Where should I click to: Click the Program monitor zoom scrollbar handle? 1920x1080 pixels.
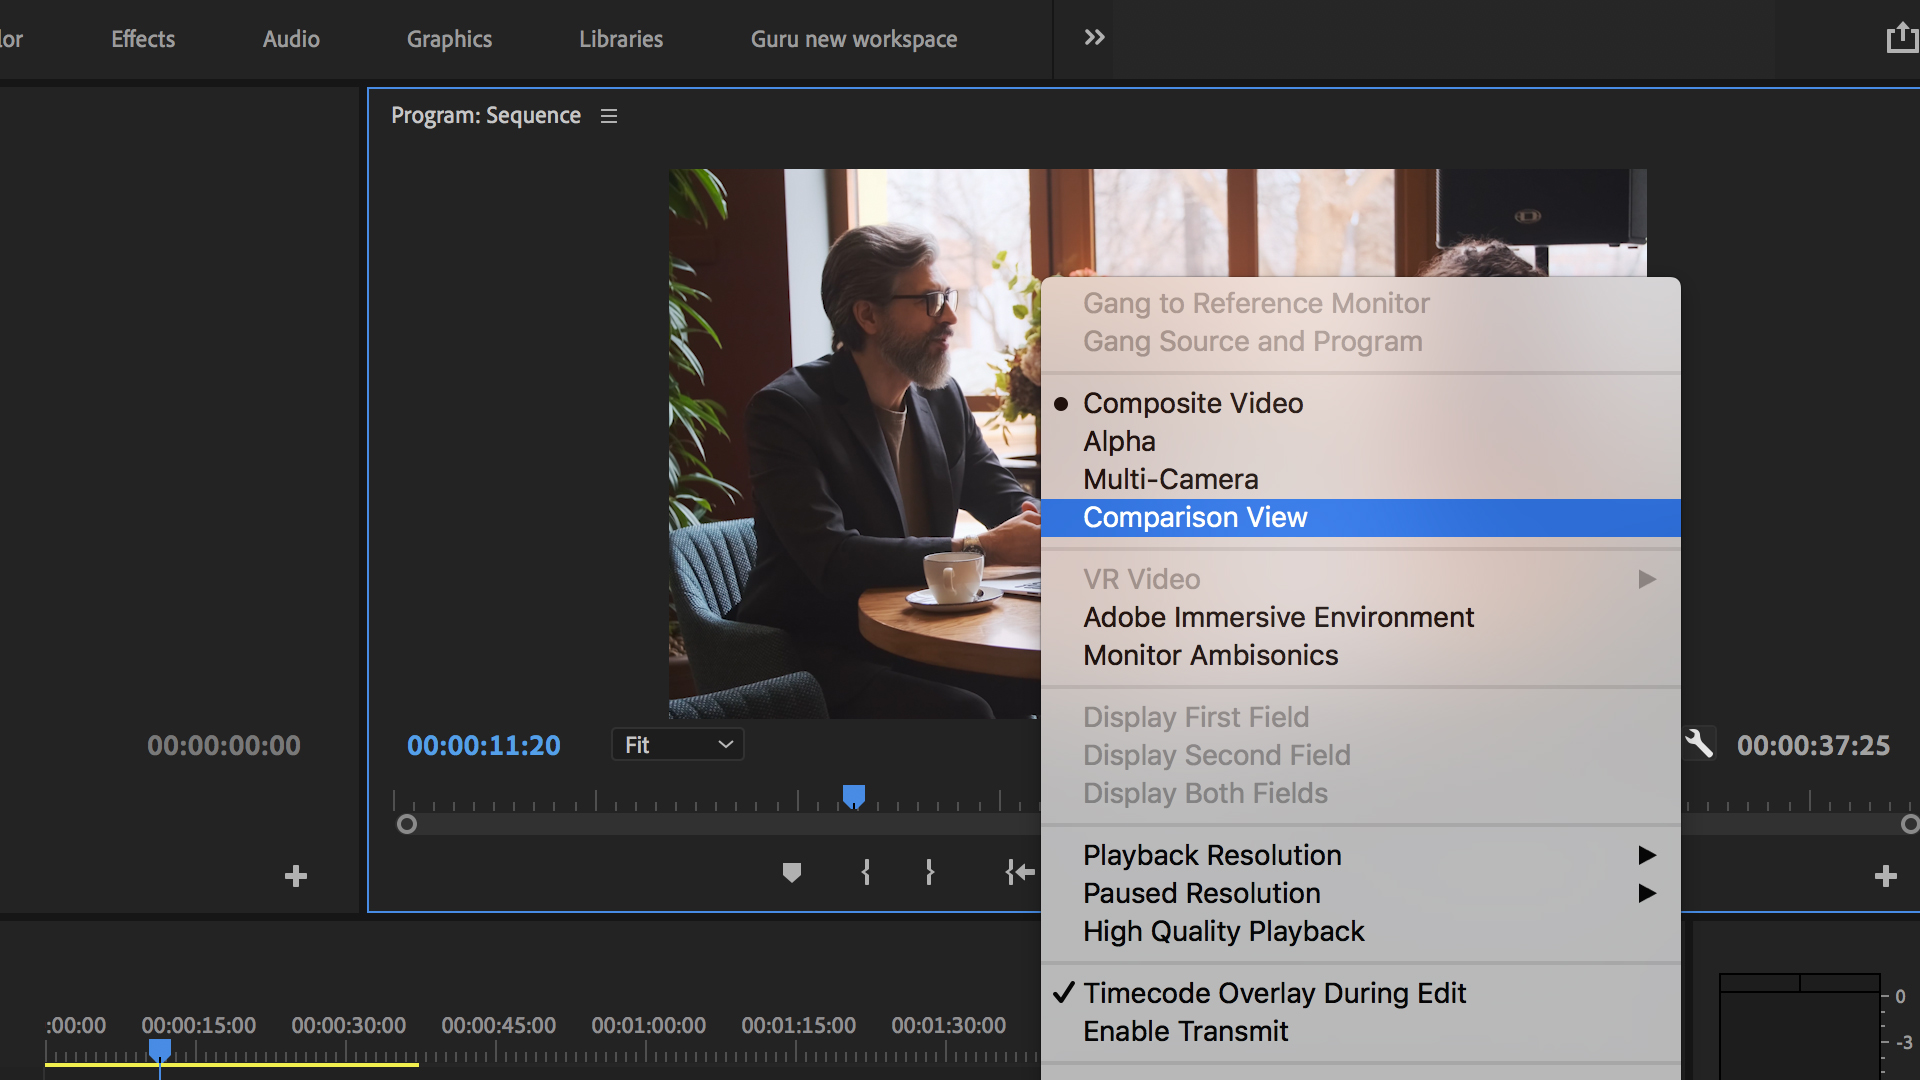point(408,824)
